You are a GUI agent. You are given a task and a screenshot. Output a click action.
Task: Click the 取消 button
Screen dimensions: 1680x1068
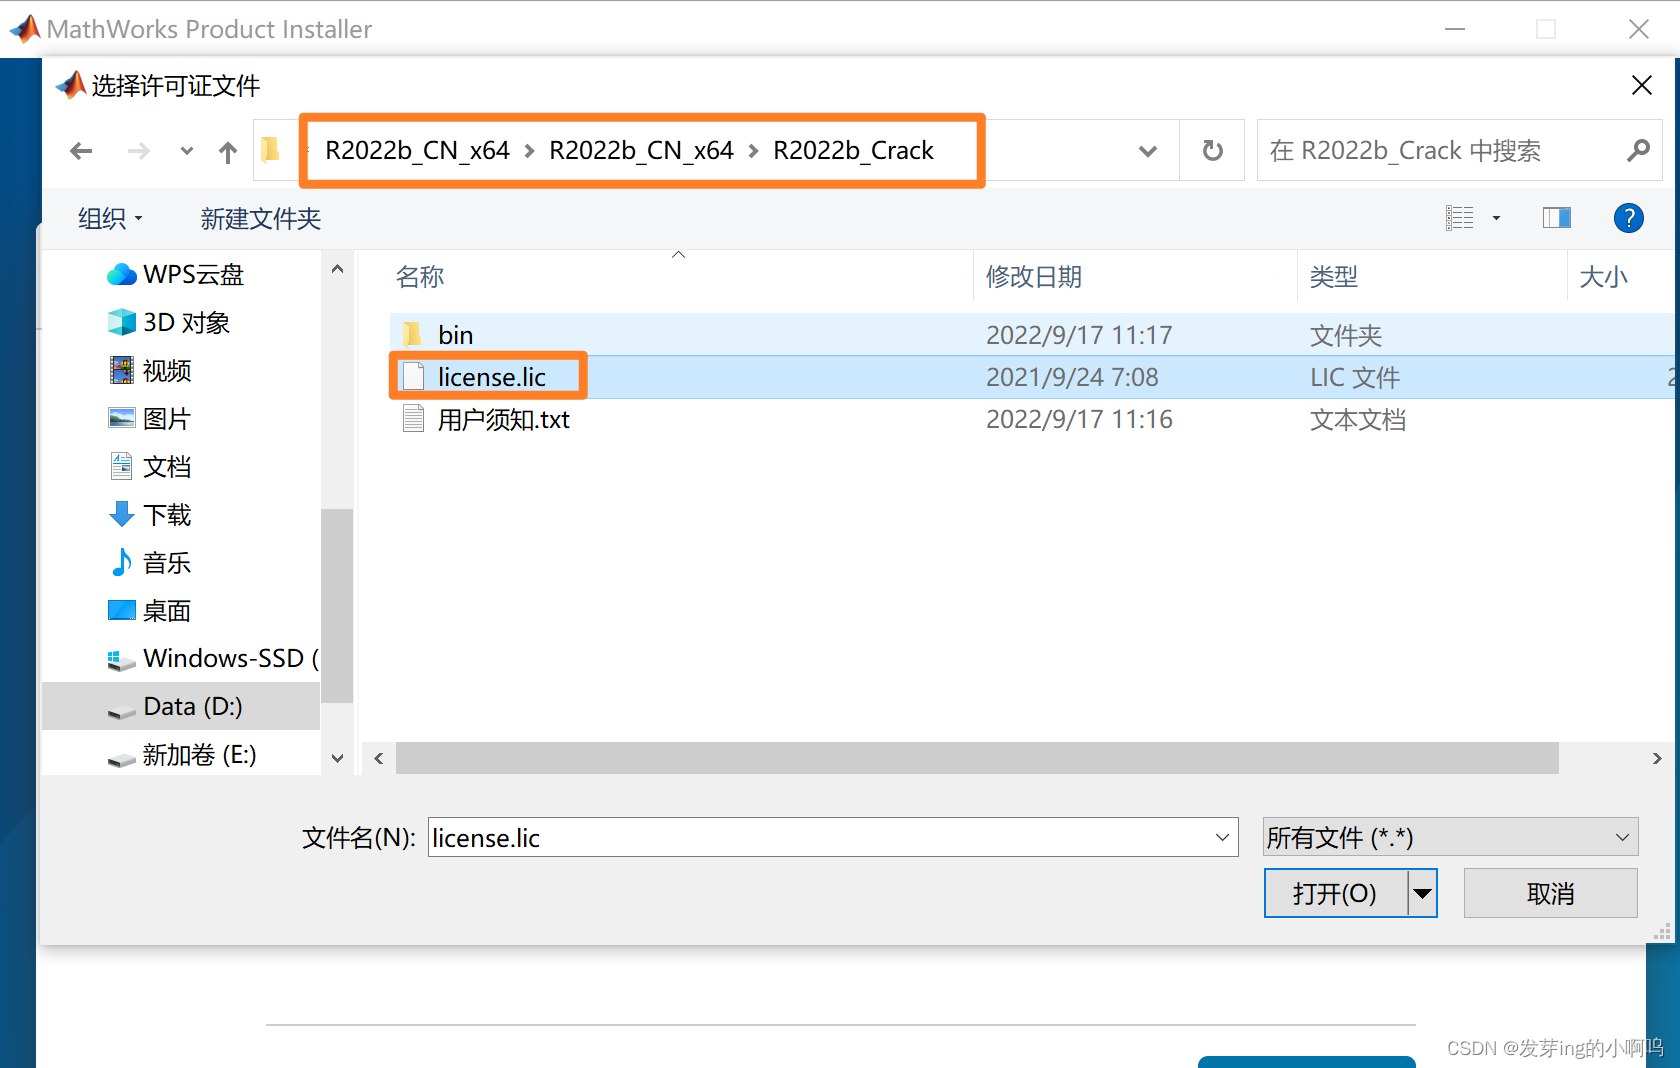(1550, 893)
